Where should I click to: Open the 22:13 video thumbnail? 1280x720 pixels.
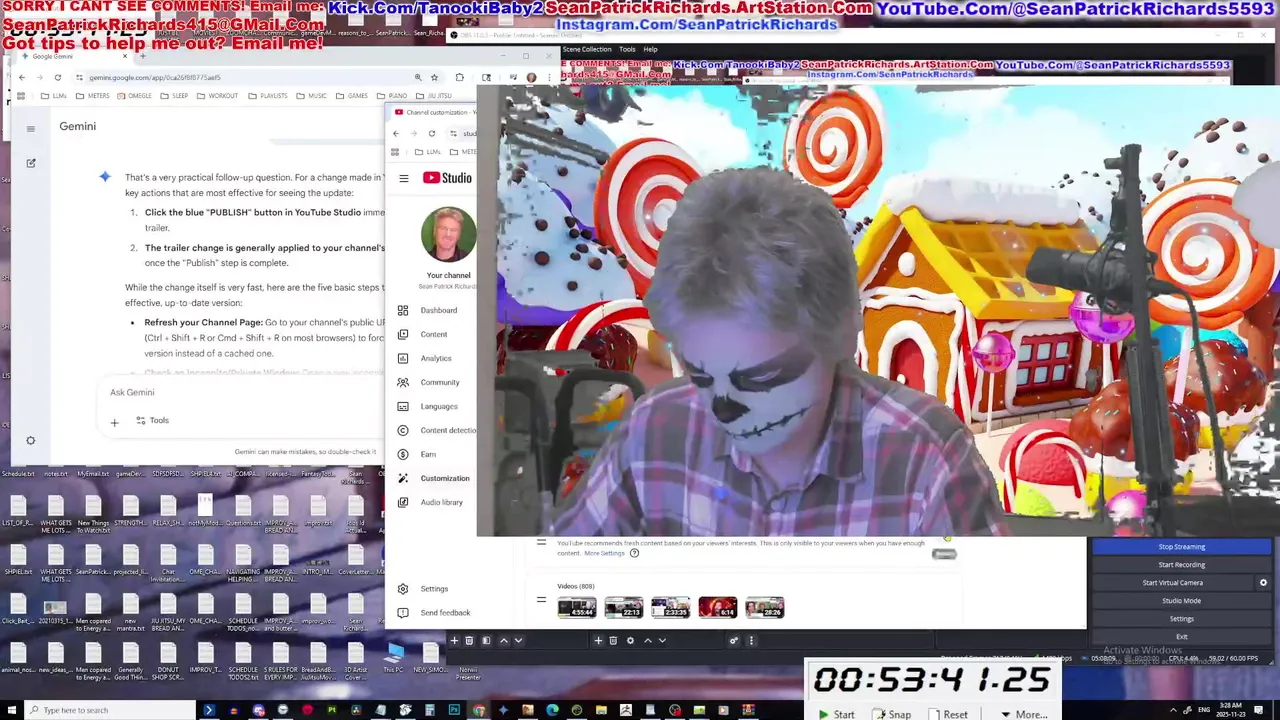pos(624,607)
